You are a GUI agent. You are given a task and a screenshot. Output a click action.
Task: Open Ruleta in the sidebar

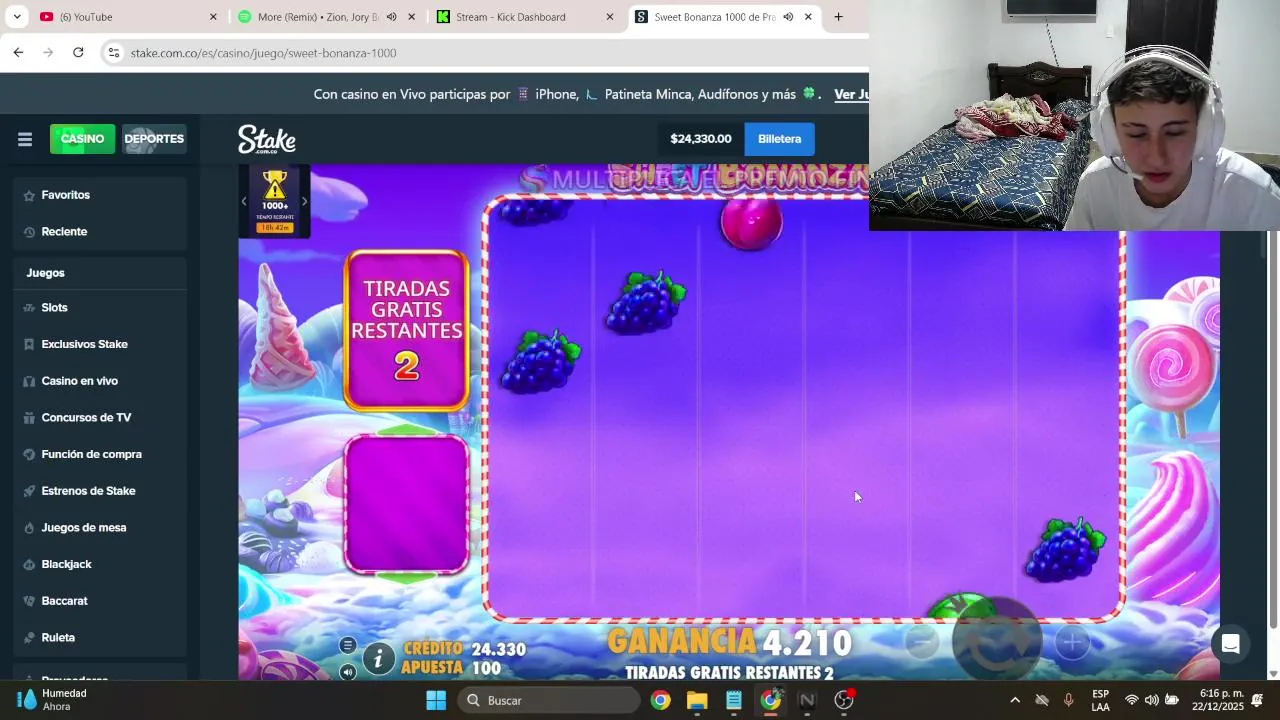click(x=100, y=637)
